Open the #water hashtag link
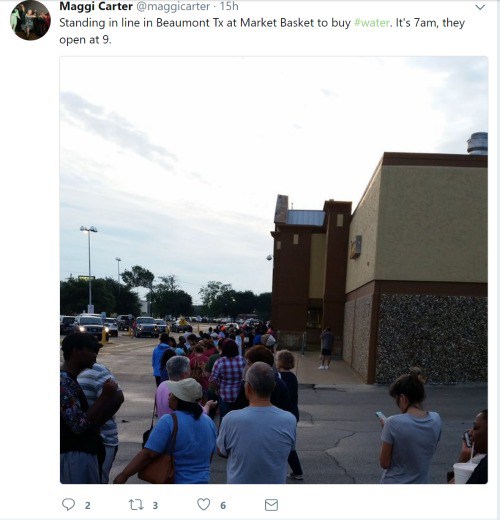 coord(372,23)
